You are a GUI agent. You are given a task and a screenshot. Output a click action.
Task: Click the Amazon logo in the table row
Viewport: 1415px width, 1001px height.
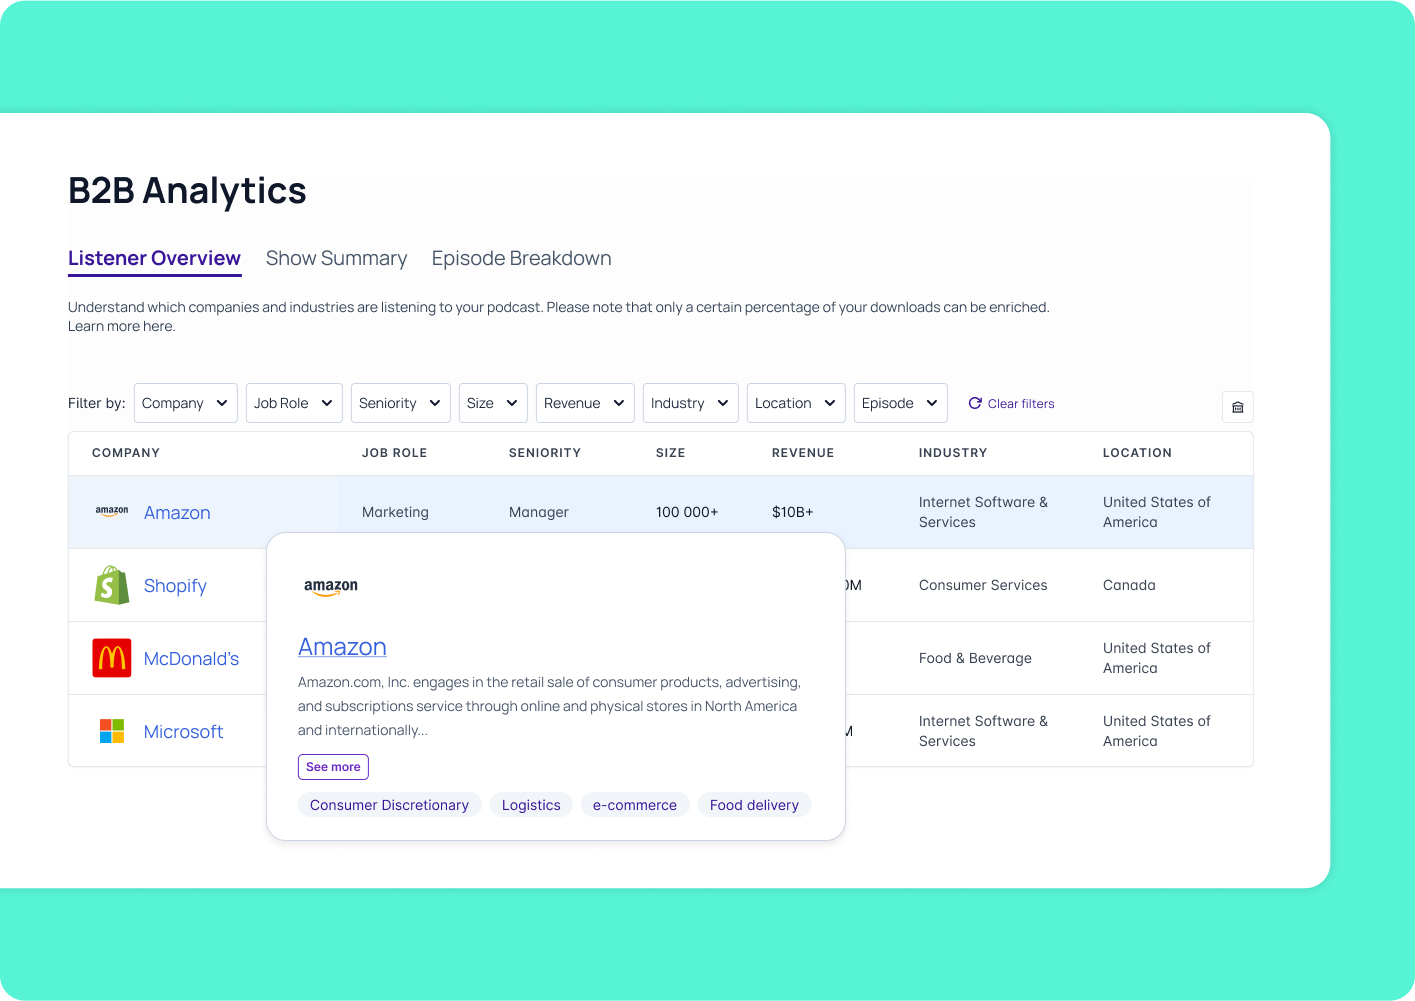click(112, 511)
